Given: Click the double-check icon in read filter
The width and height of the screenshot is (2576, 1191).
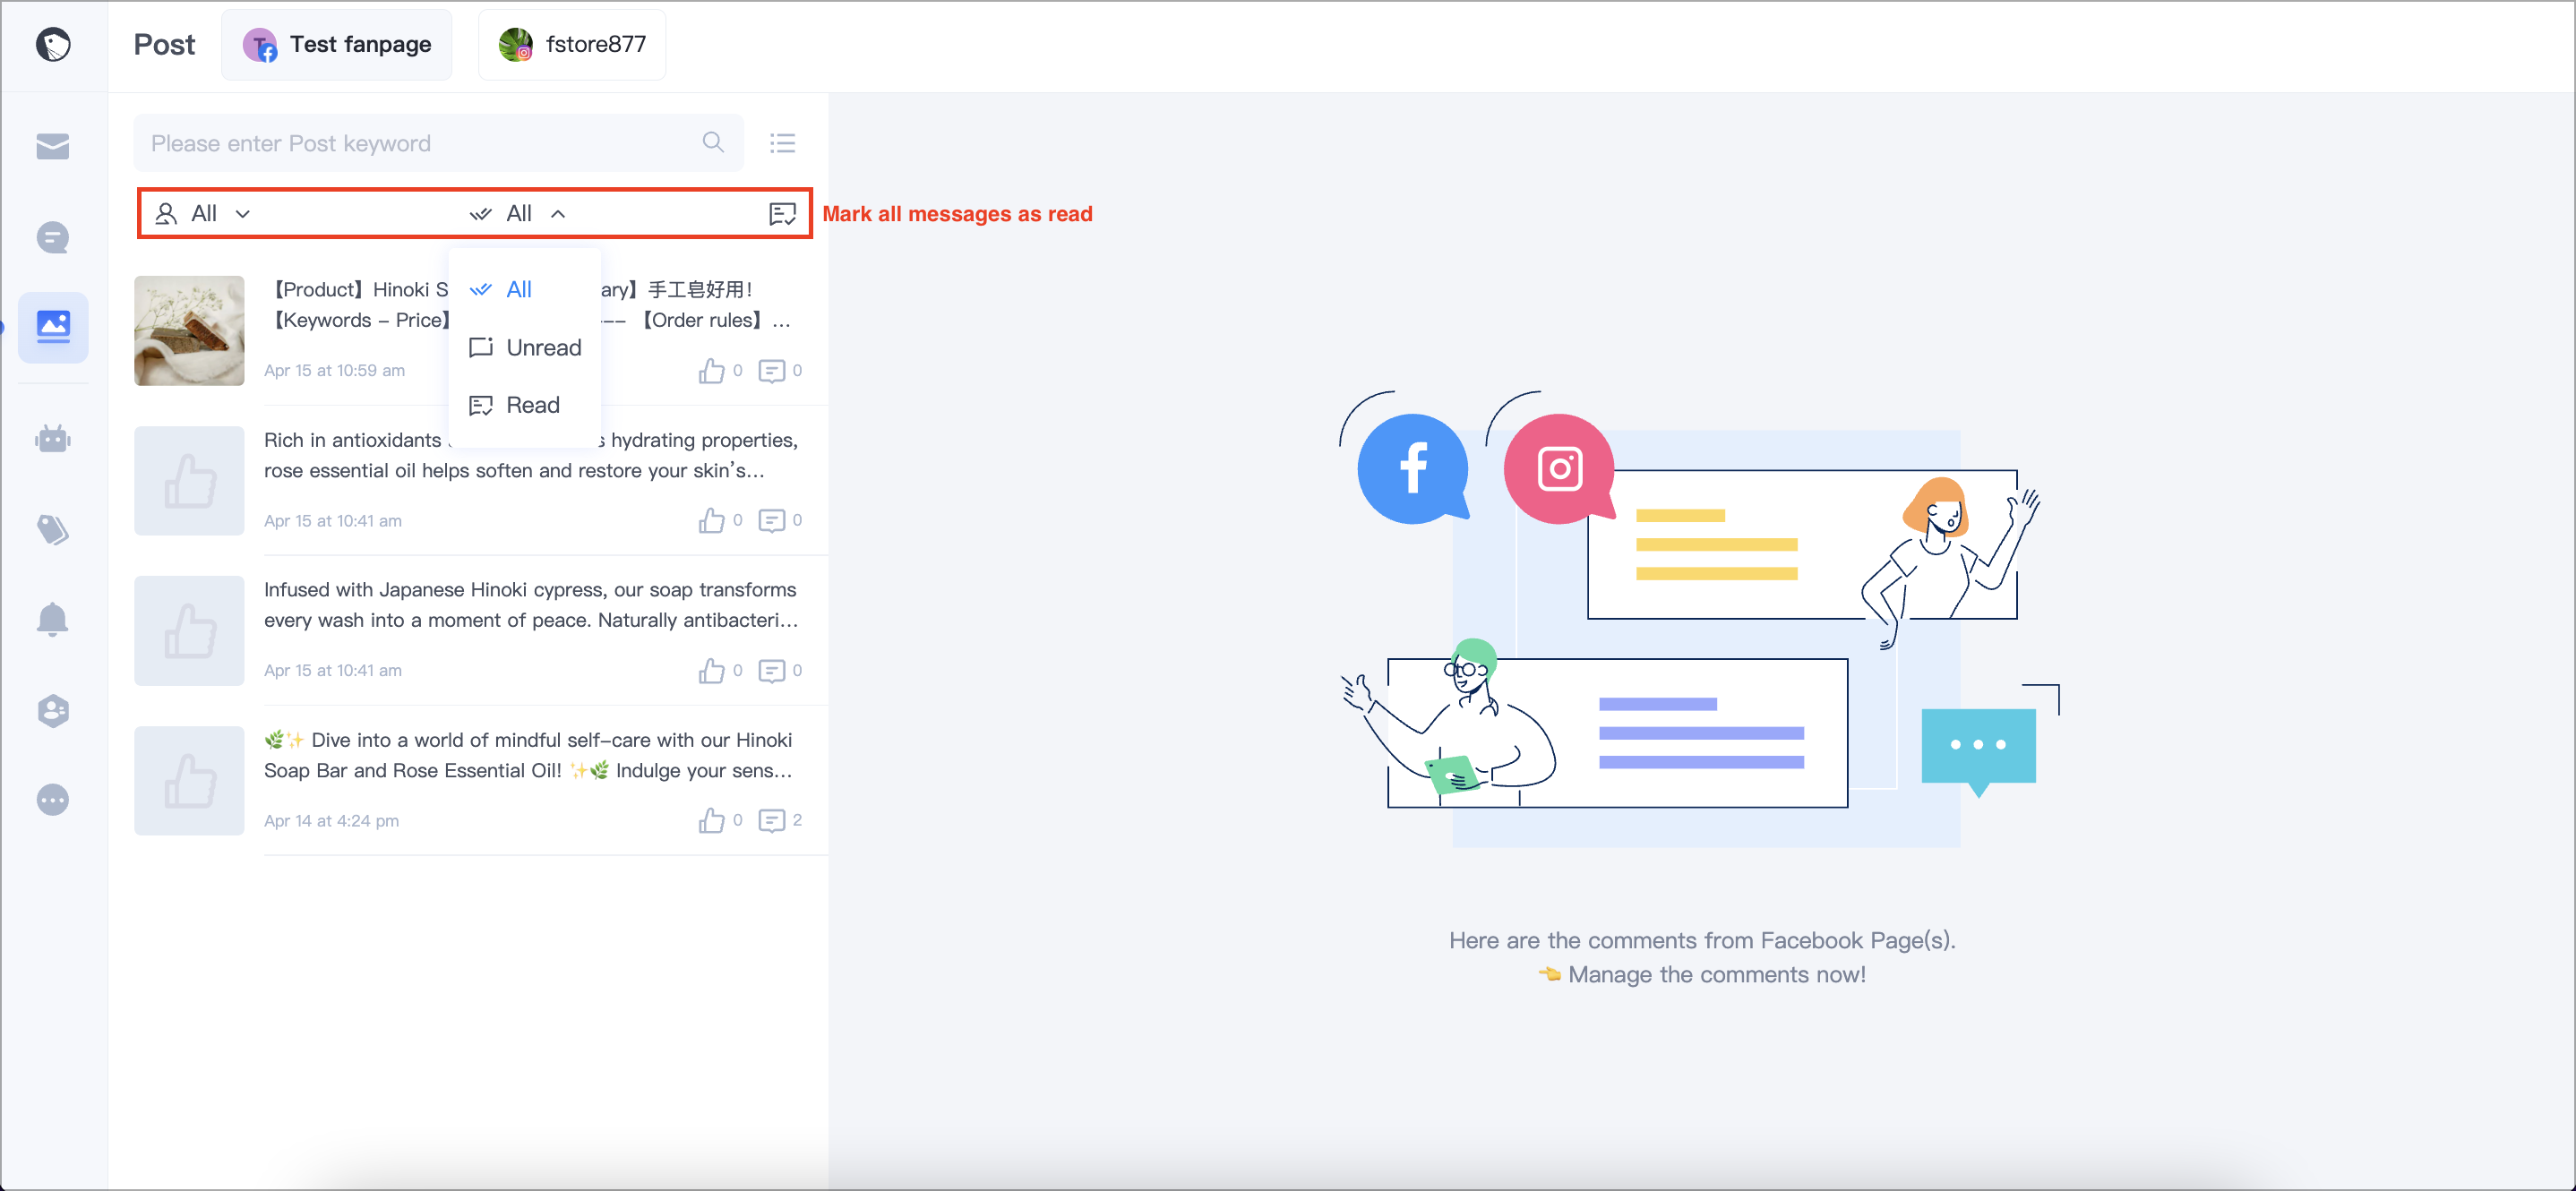Looking at the screenshot, I should click(x=480, y=213).
